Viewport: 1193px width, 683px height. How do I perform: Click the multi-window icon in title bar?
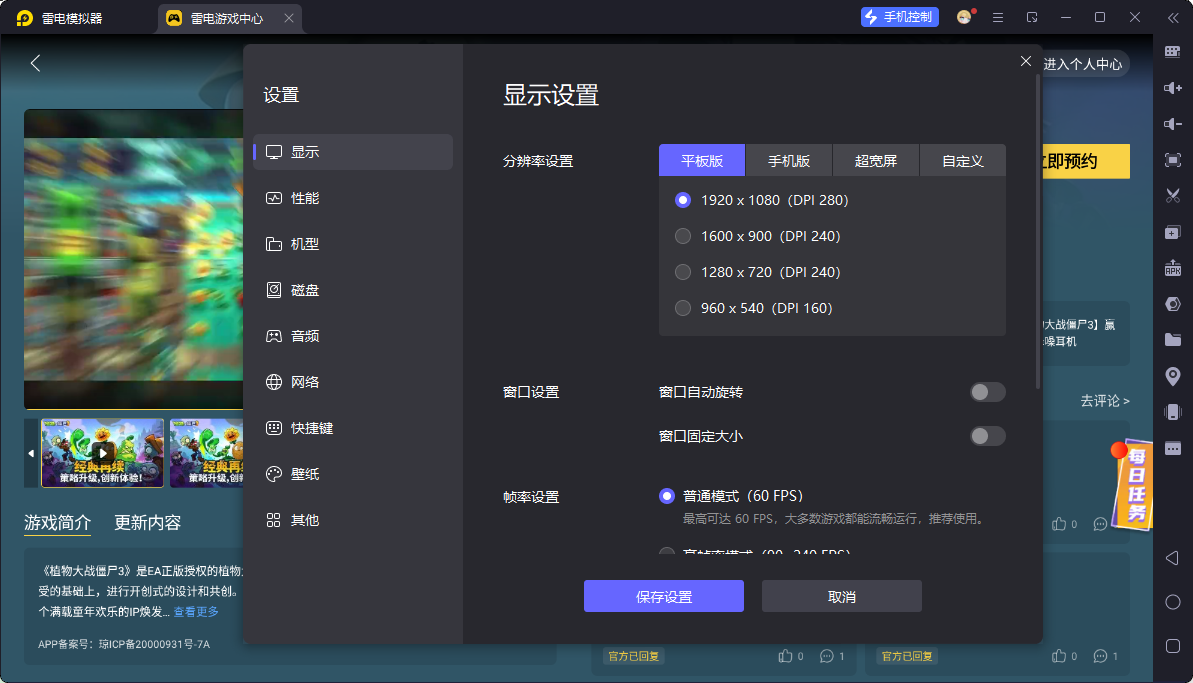coord(1032,17)
